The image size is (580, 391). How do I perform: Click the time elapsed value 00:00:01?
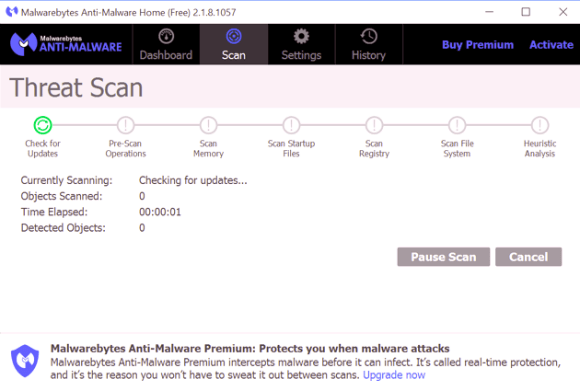pos(160,212)
